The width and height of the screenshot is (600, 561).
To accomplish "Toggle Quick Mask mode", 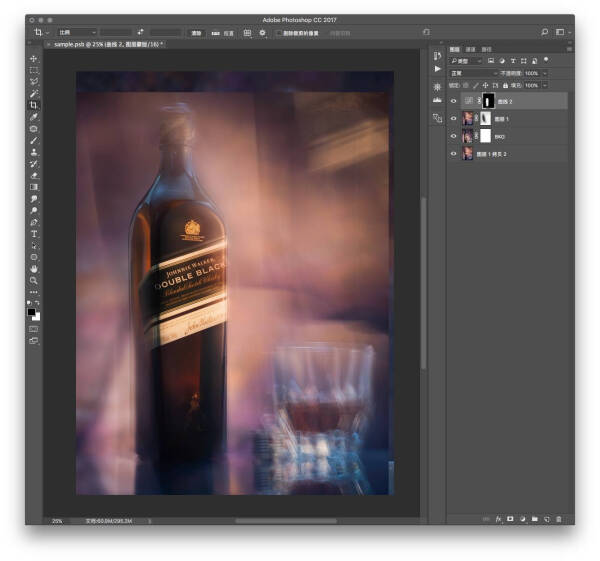I will click(x=34, y=329).
